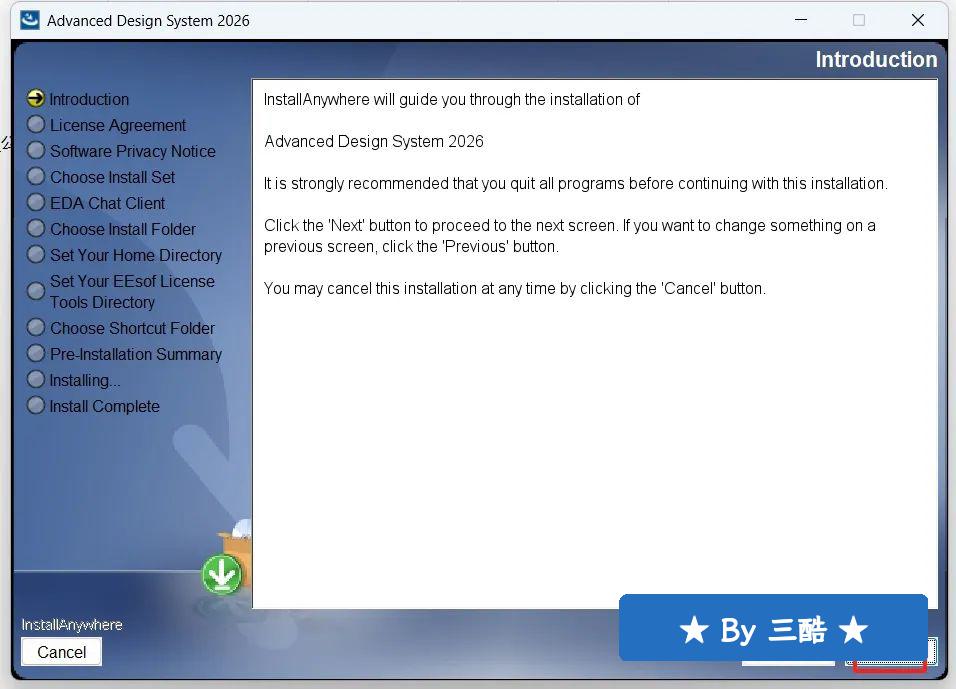Minimize the Advanced Design System 2026 installer window

point(801,20)
